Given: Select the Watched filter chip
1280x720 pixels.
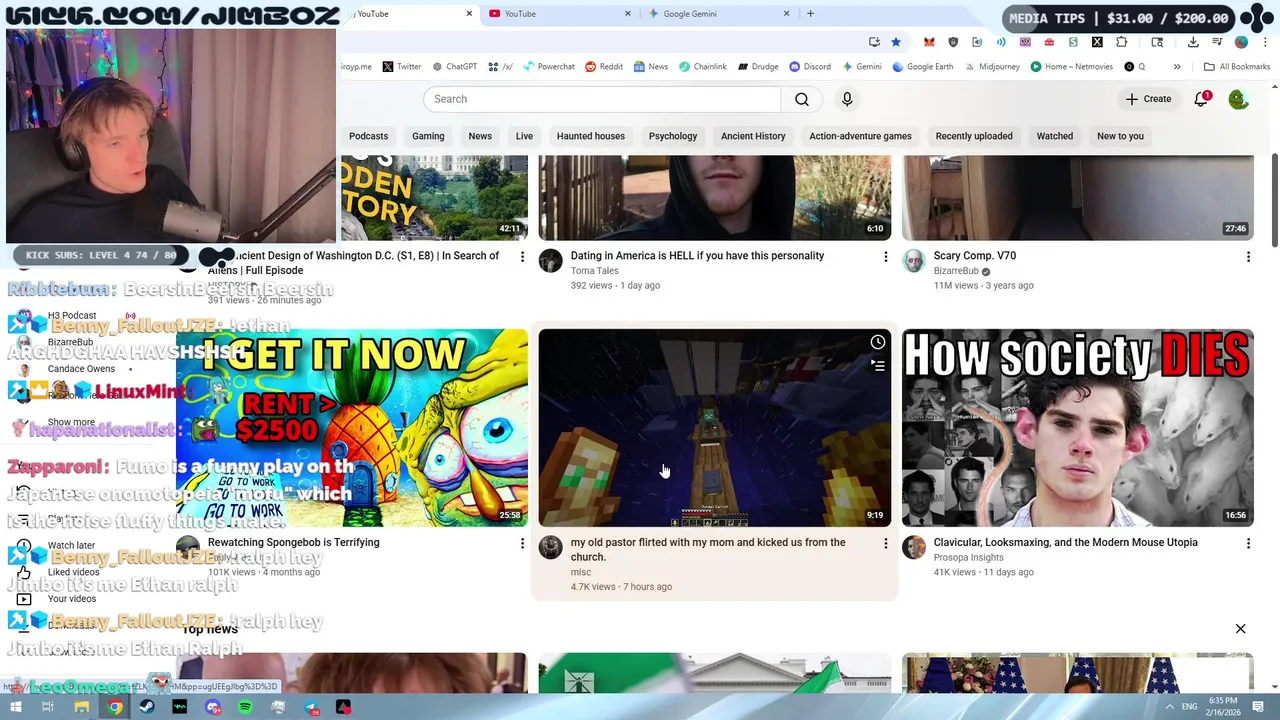Looking at the screenshot, I should click(1054, 136).
